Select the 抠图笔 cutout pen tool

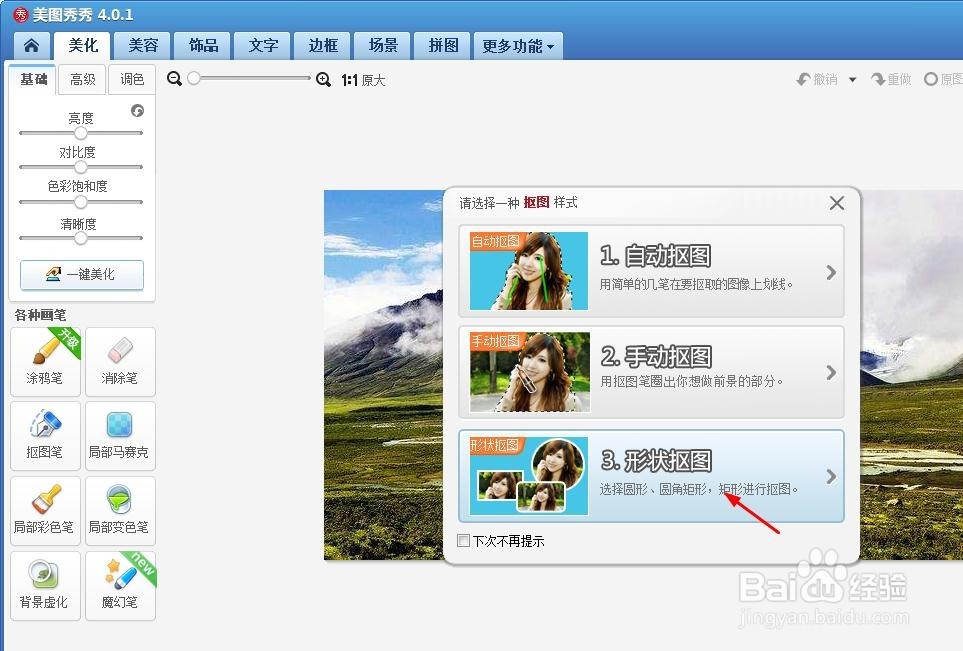tap(45, 436)
